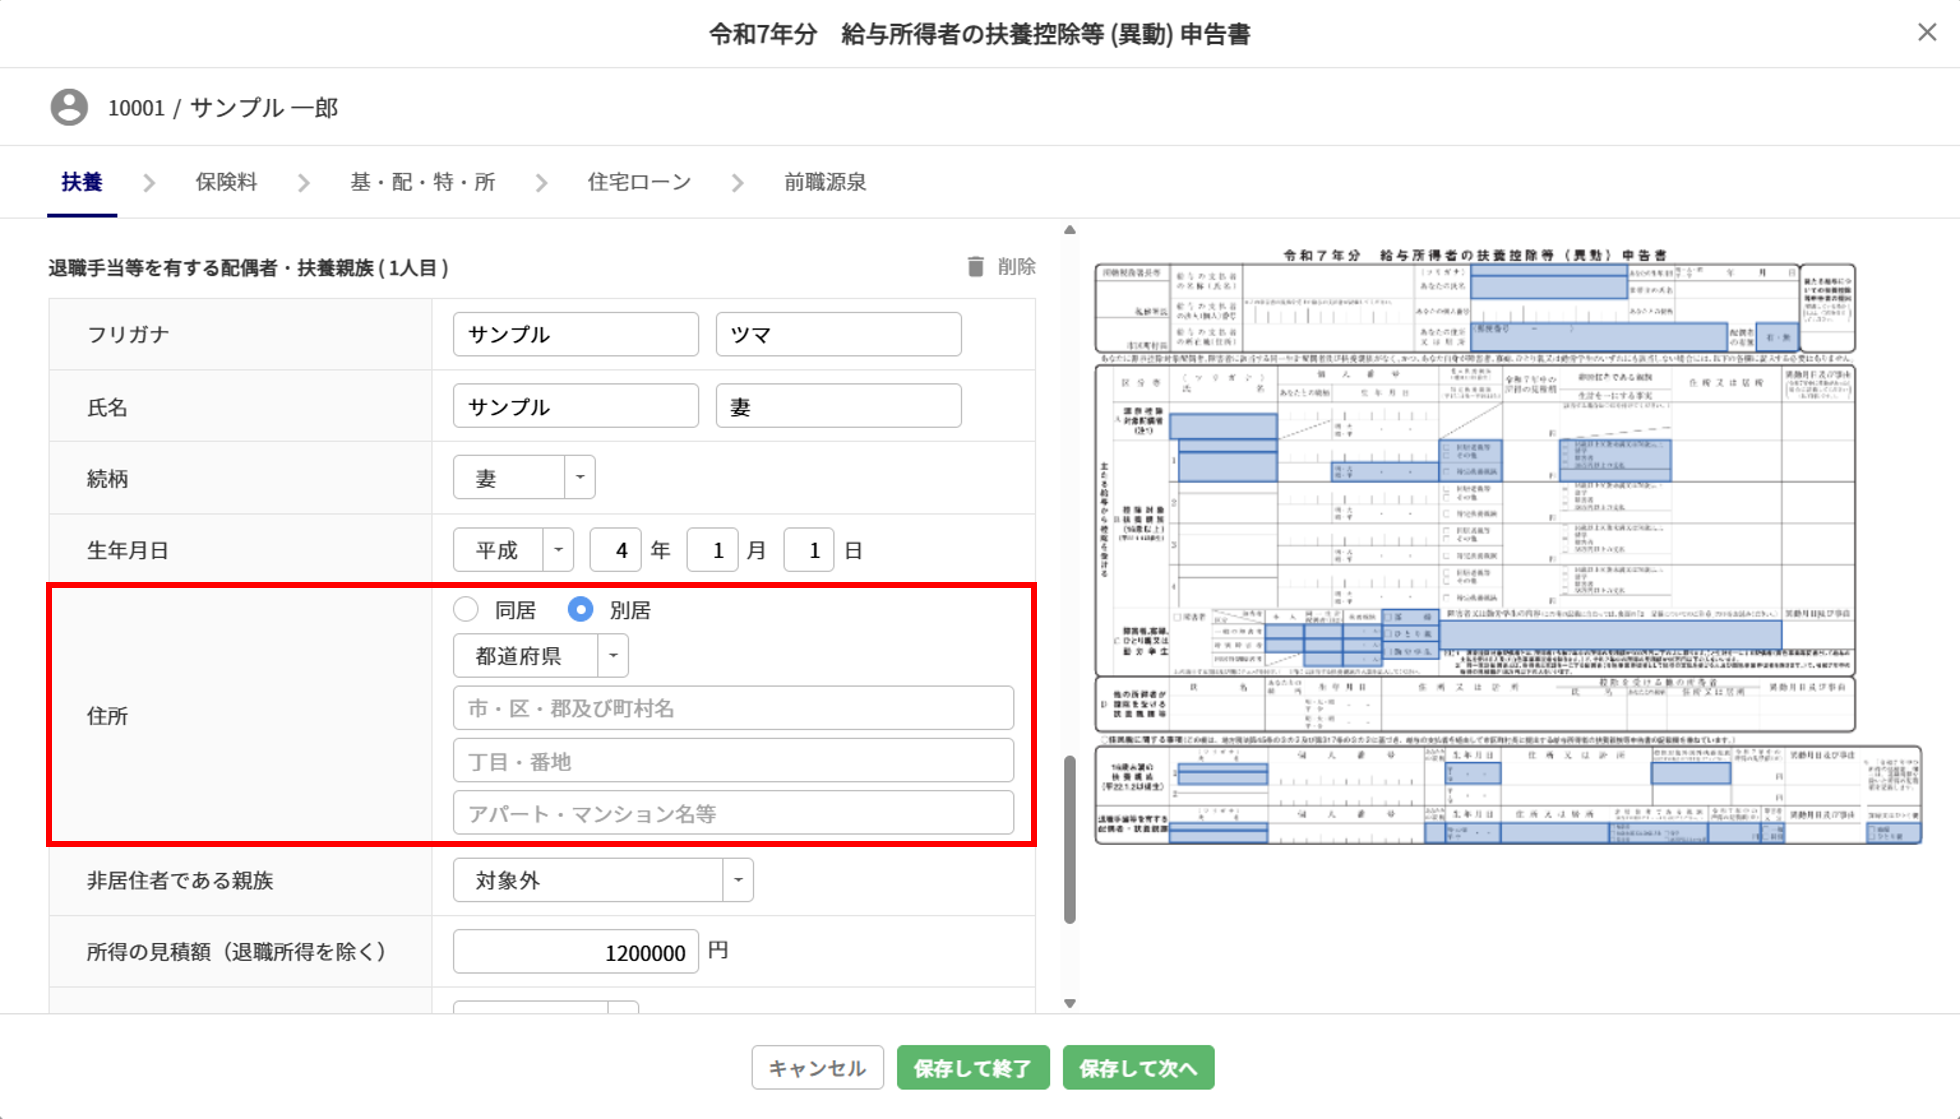Expand the 都道府県 prefecture dropdown
The width and height of the screenshot is (1960, 1119).
point(612,656)
